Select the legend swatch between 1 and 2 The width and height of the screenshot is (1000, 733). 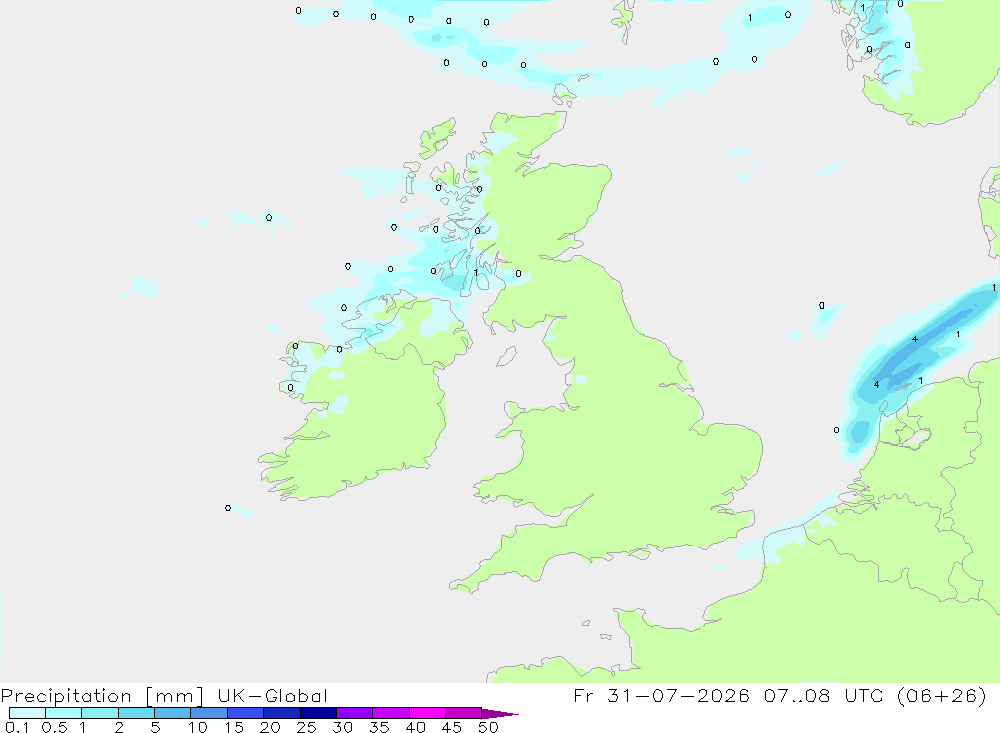coord(100,713)
